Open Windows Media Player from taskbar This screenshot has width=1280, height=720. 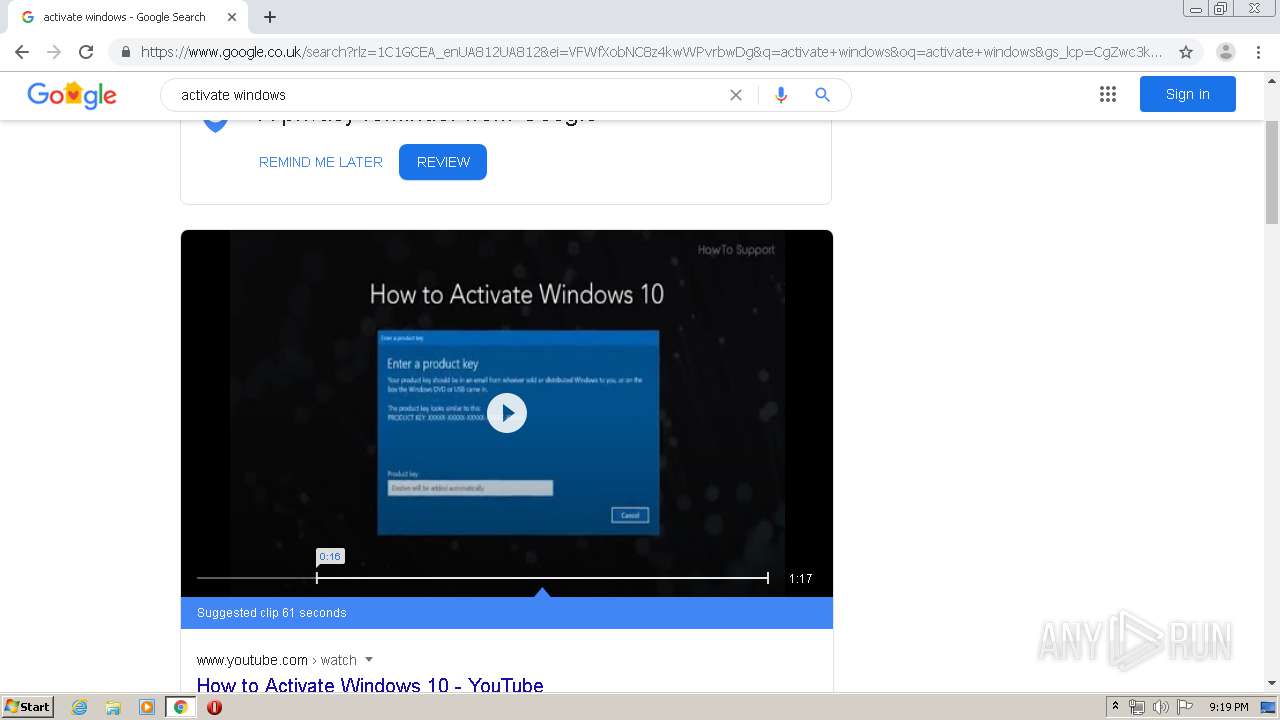pos(147,707)
